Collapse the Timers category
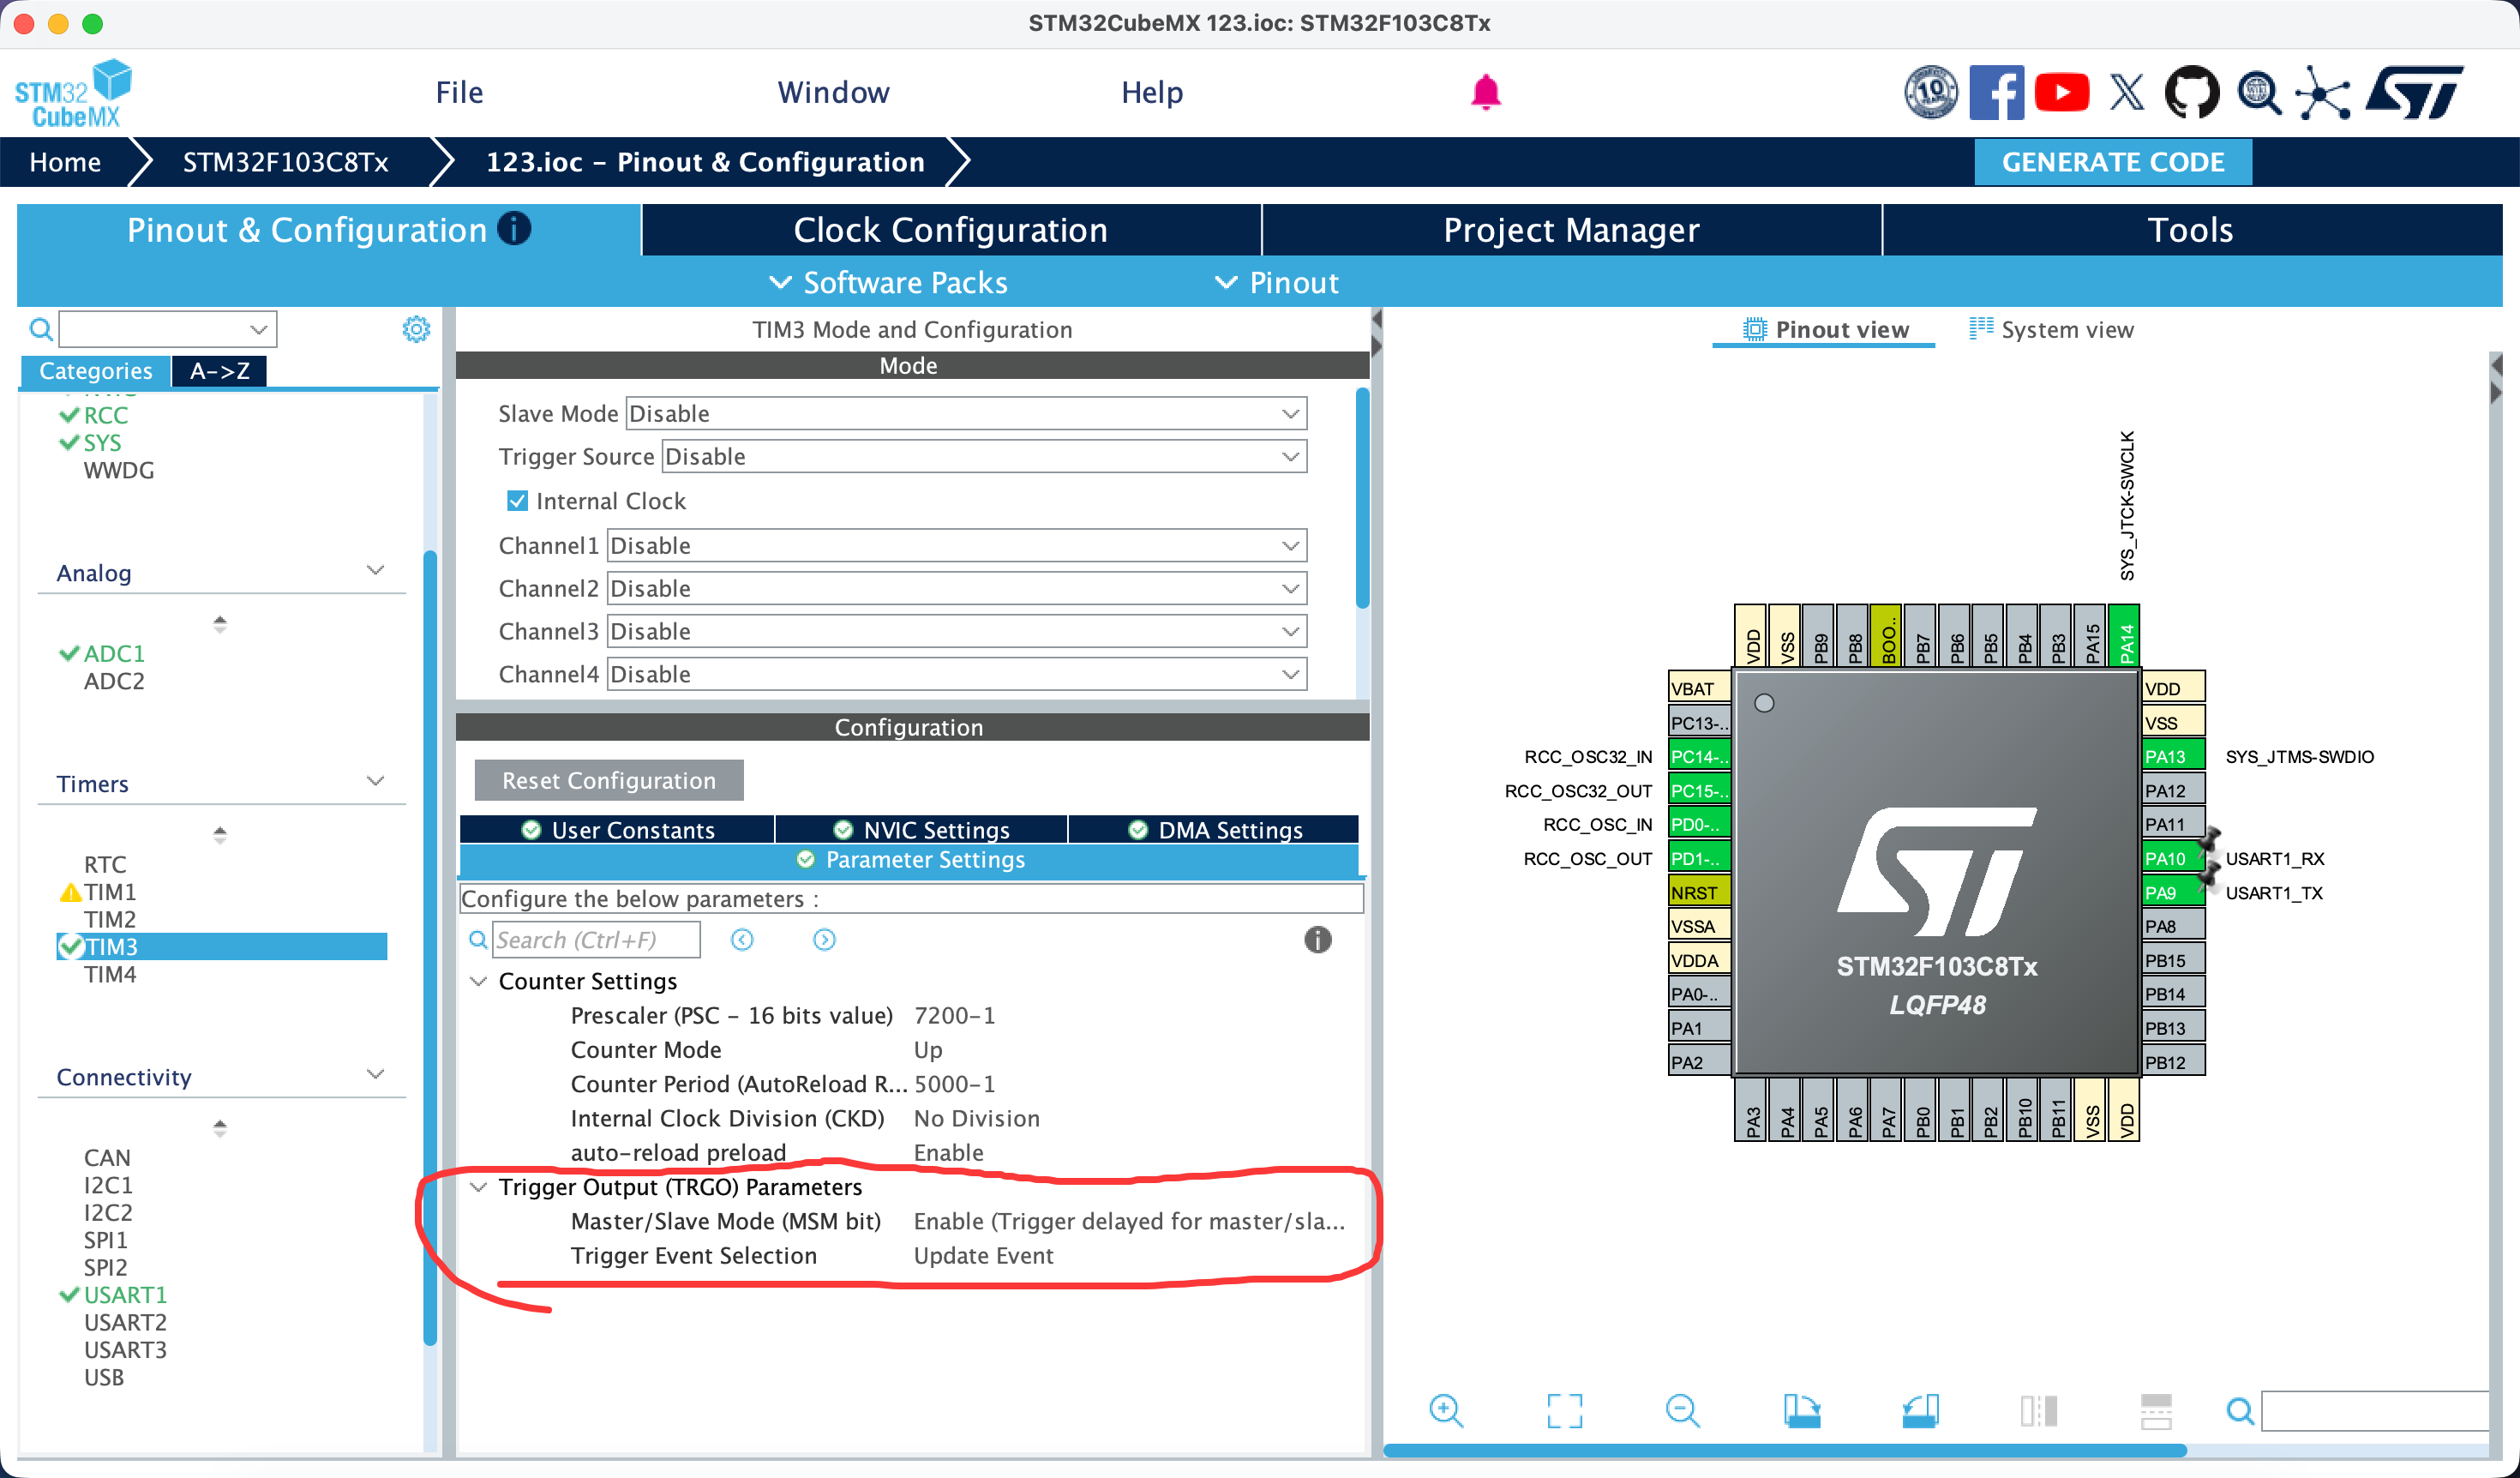2520x1478 pixels. tap(376, 781)
